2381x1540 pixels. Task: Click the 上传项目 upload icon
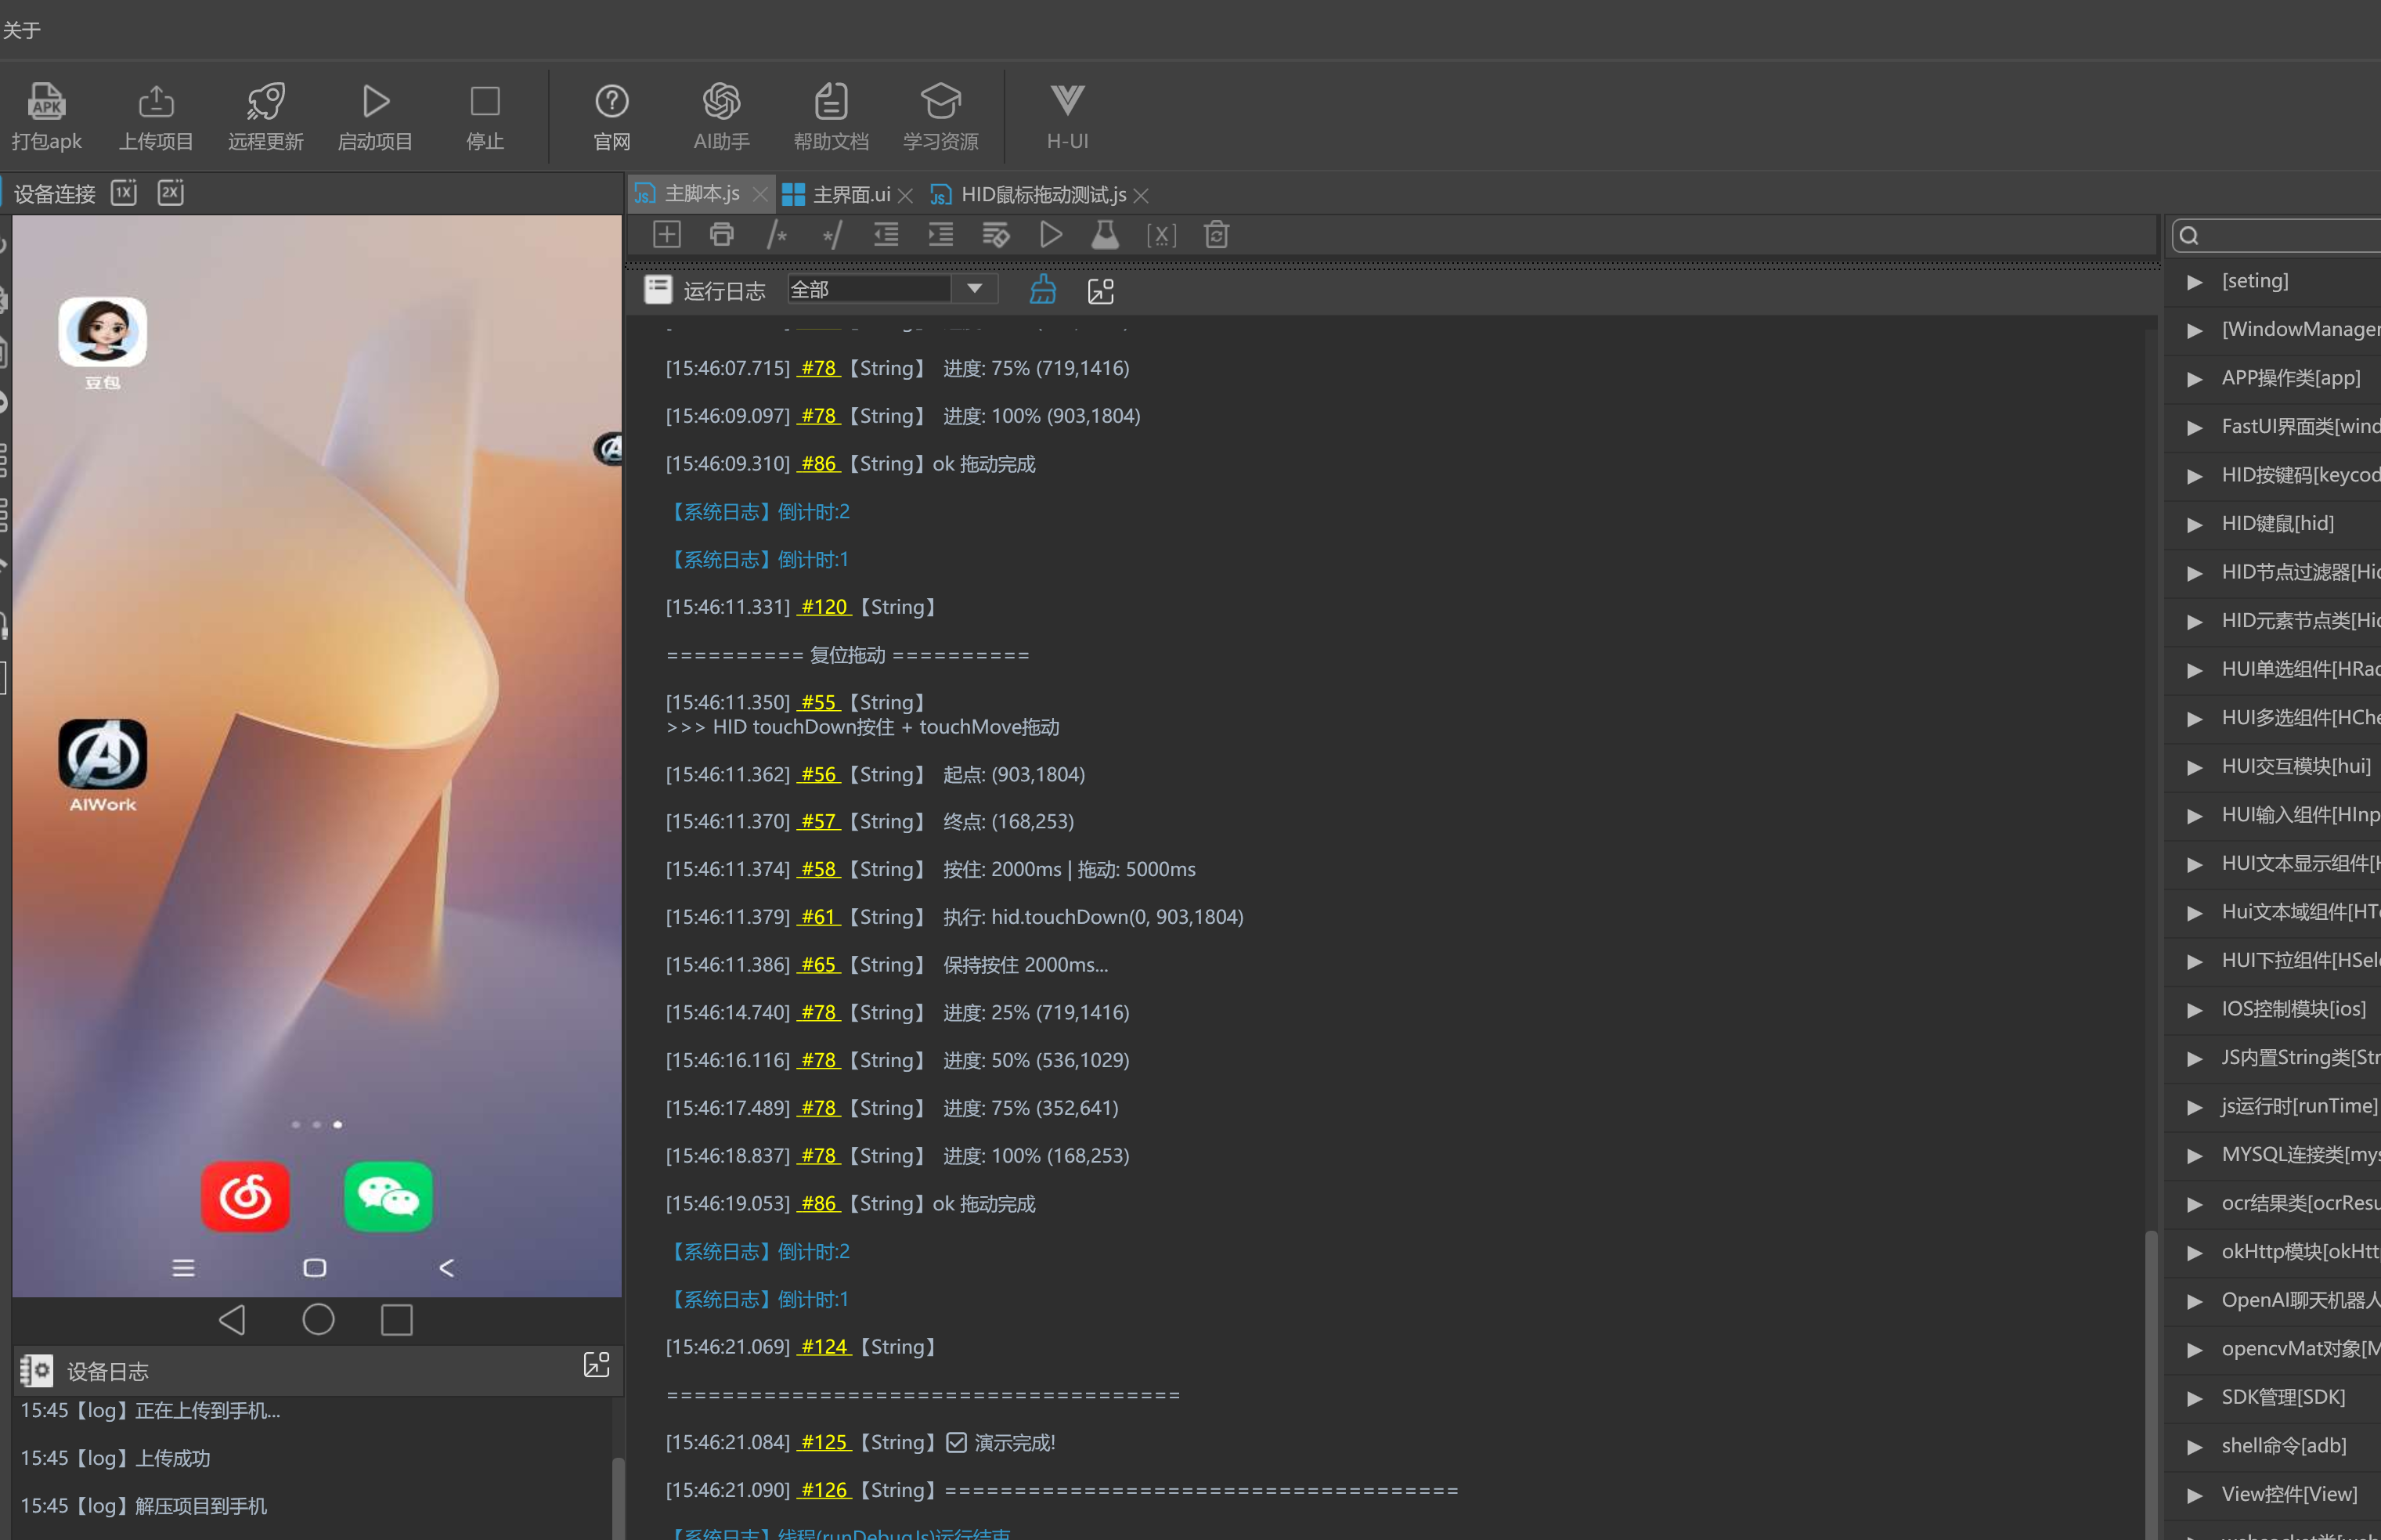point(156,101)
